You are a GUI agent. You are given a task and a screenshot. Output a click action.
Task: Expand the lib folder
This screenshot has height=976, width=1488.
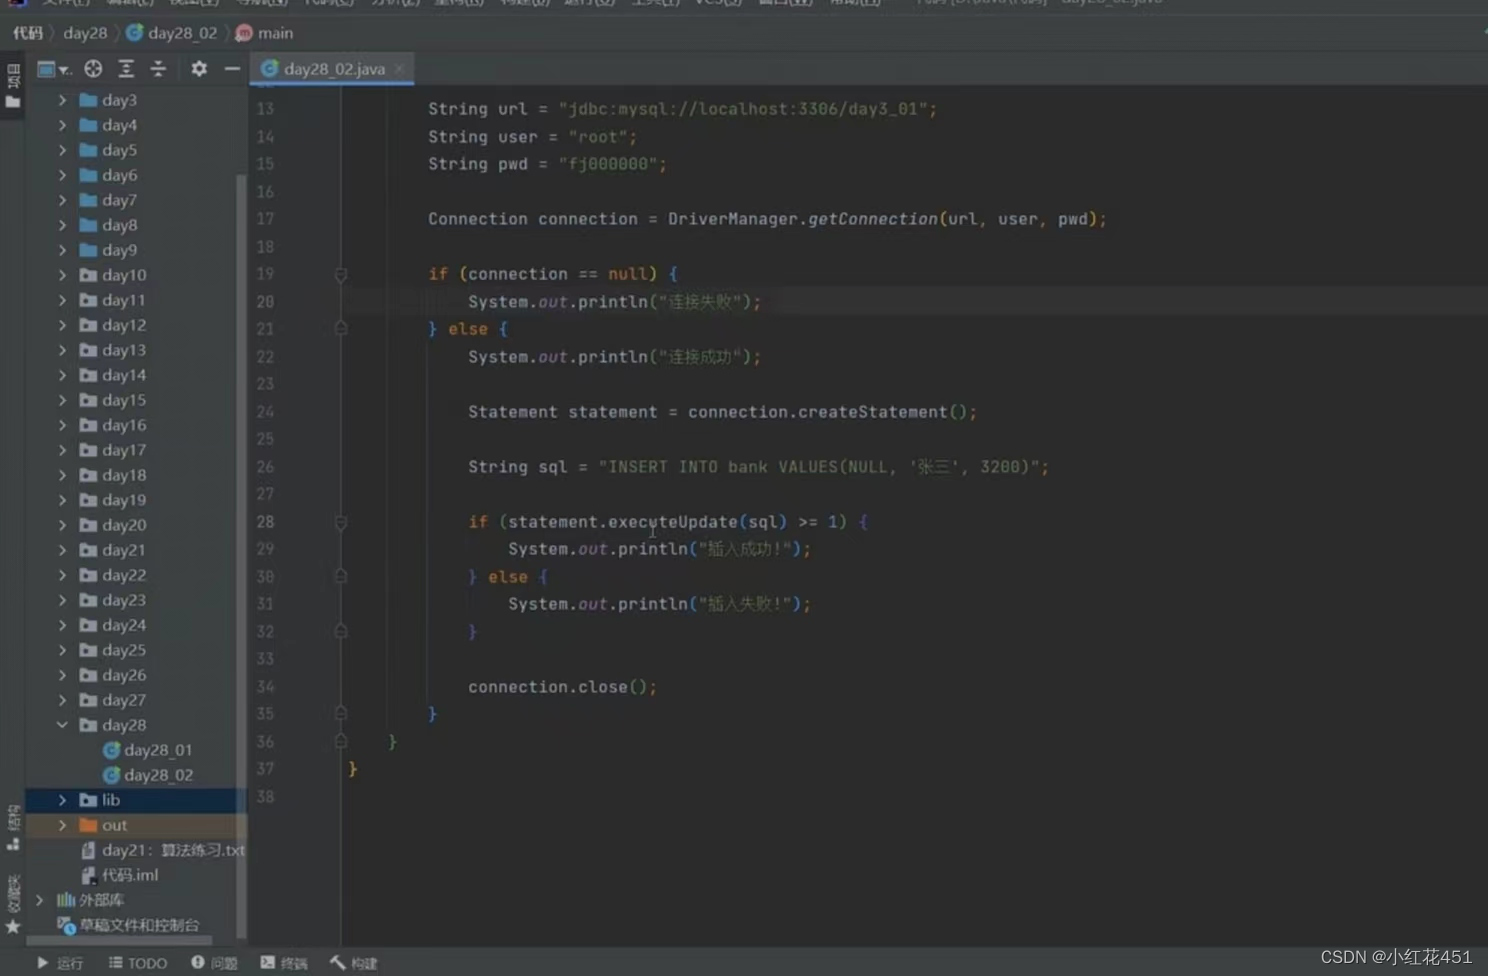62,800
